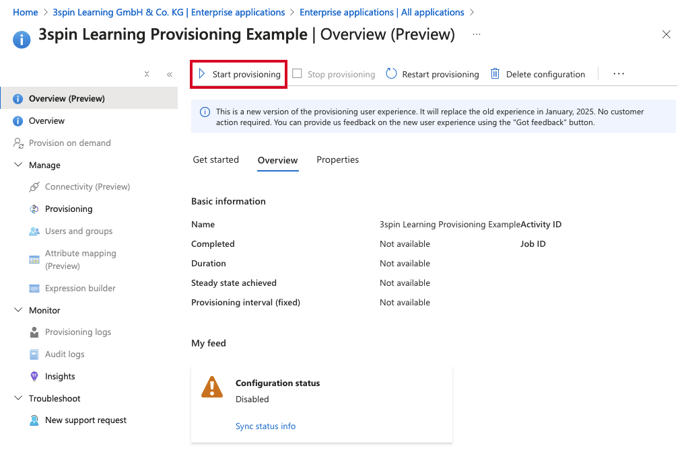Click the Provision on demand person icon

(18, 143)
